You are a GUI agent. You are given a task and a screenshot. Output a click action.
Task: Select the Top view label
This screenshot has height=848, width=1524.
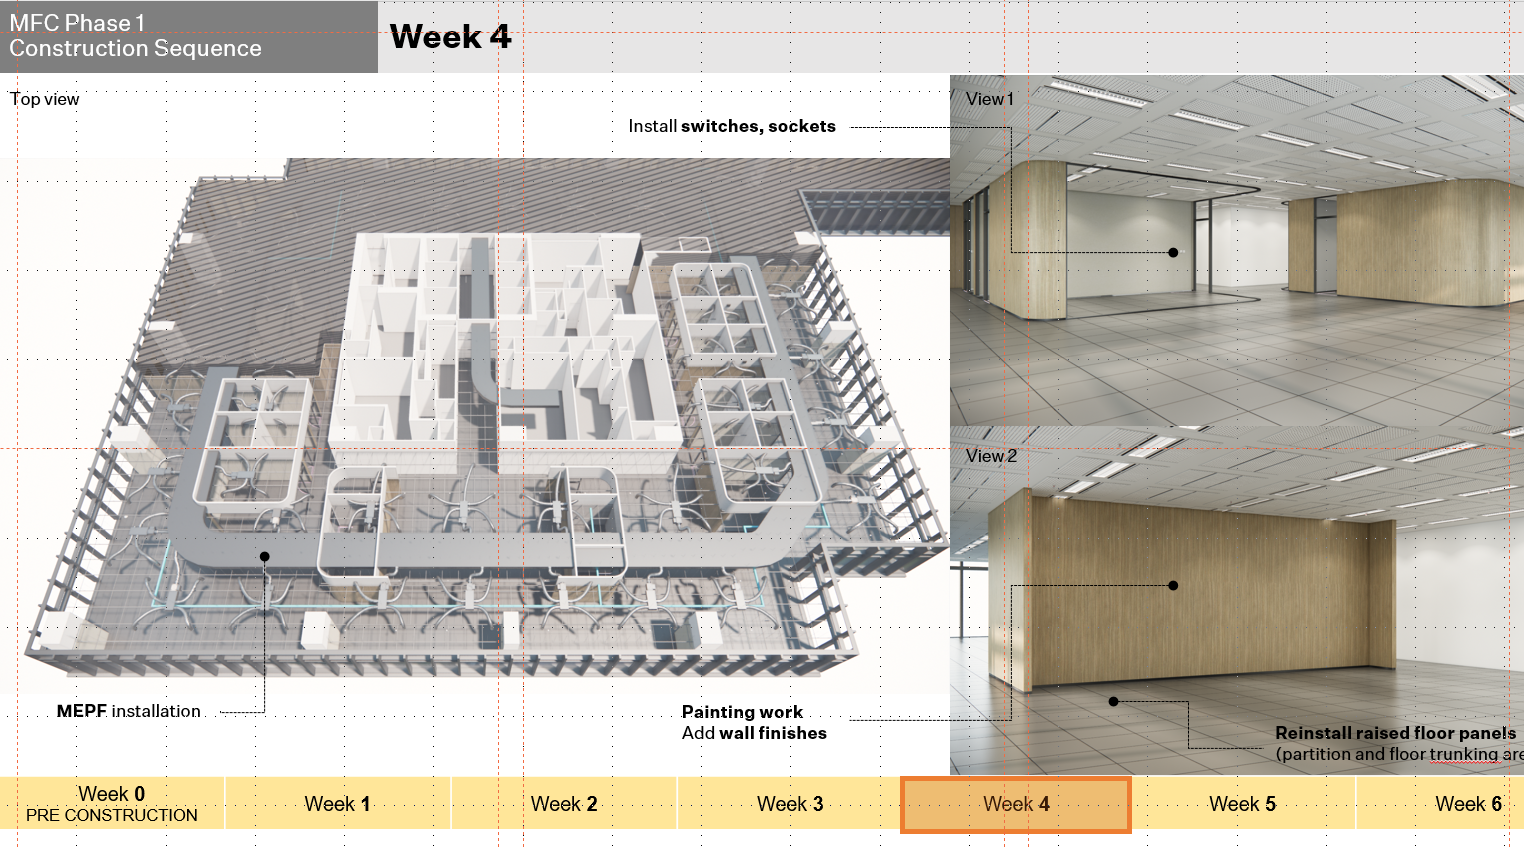click(x=45, y=99)
